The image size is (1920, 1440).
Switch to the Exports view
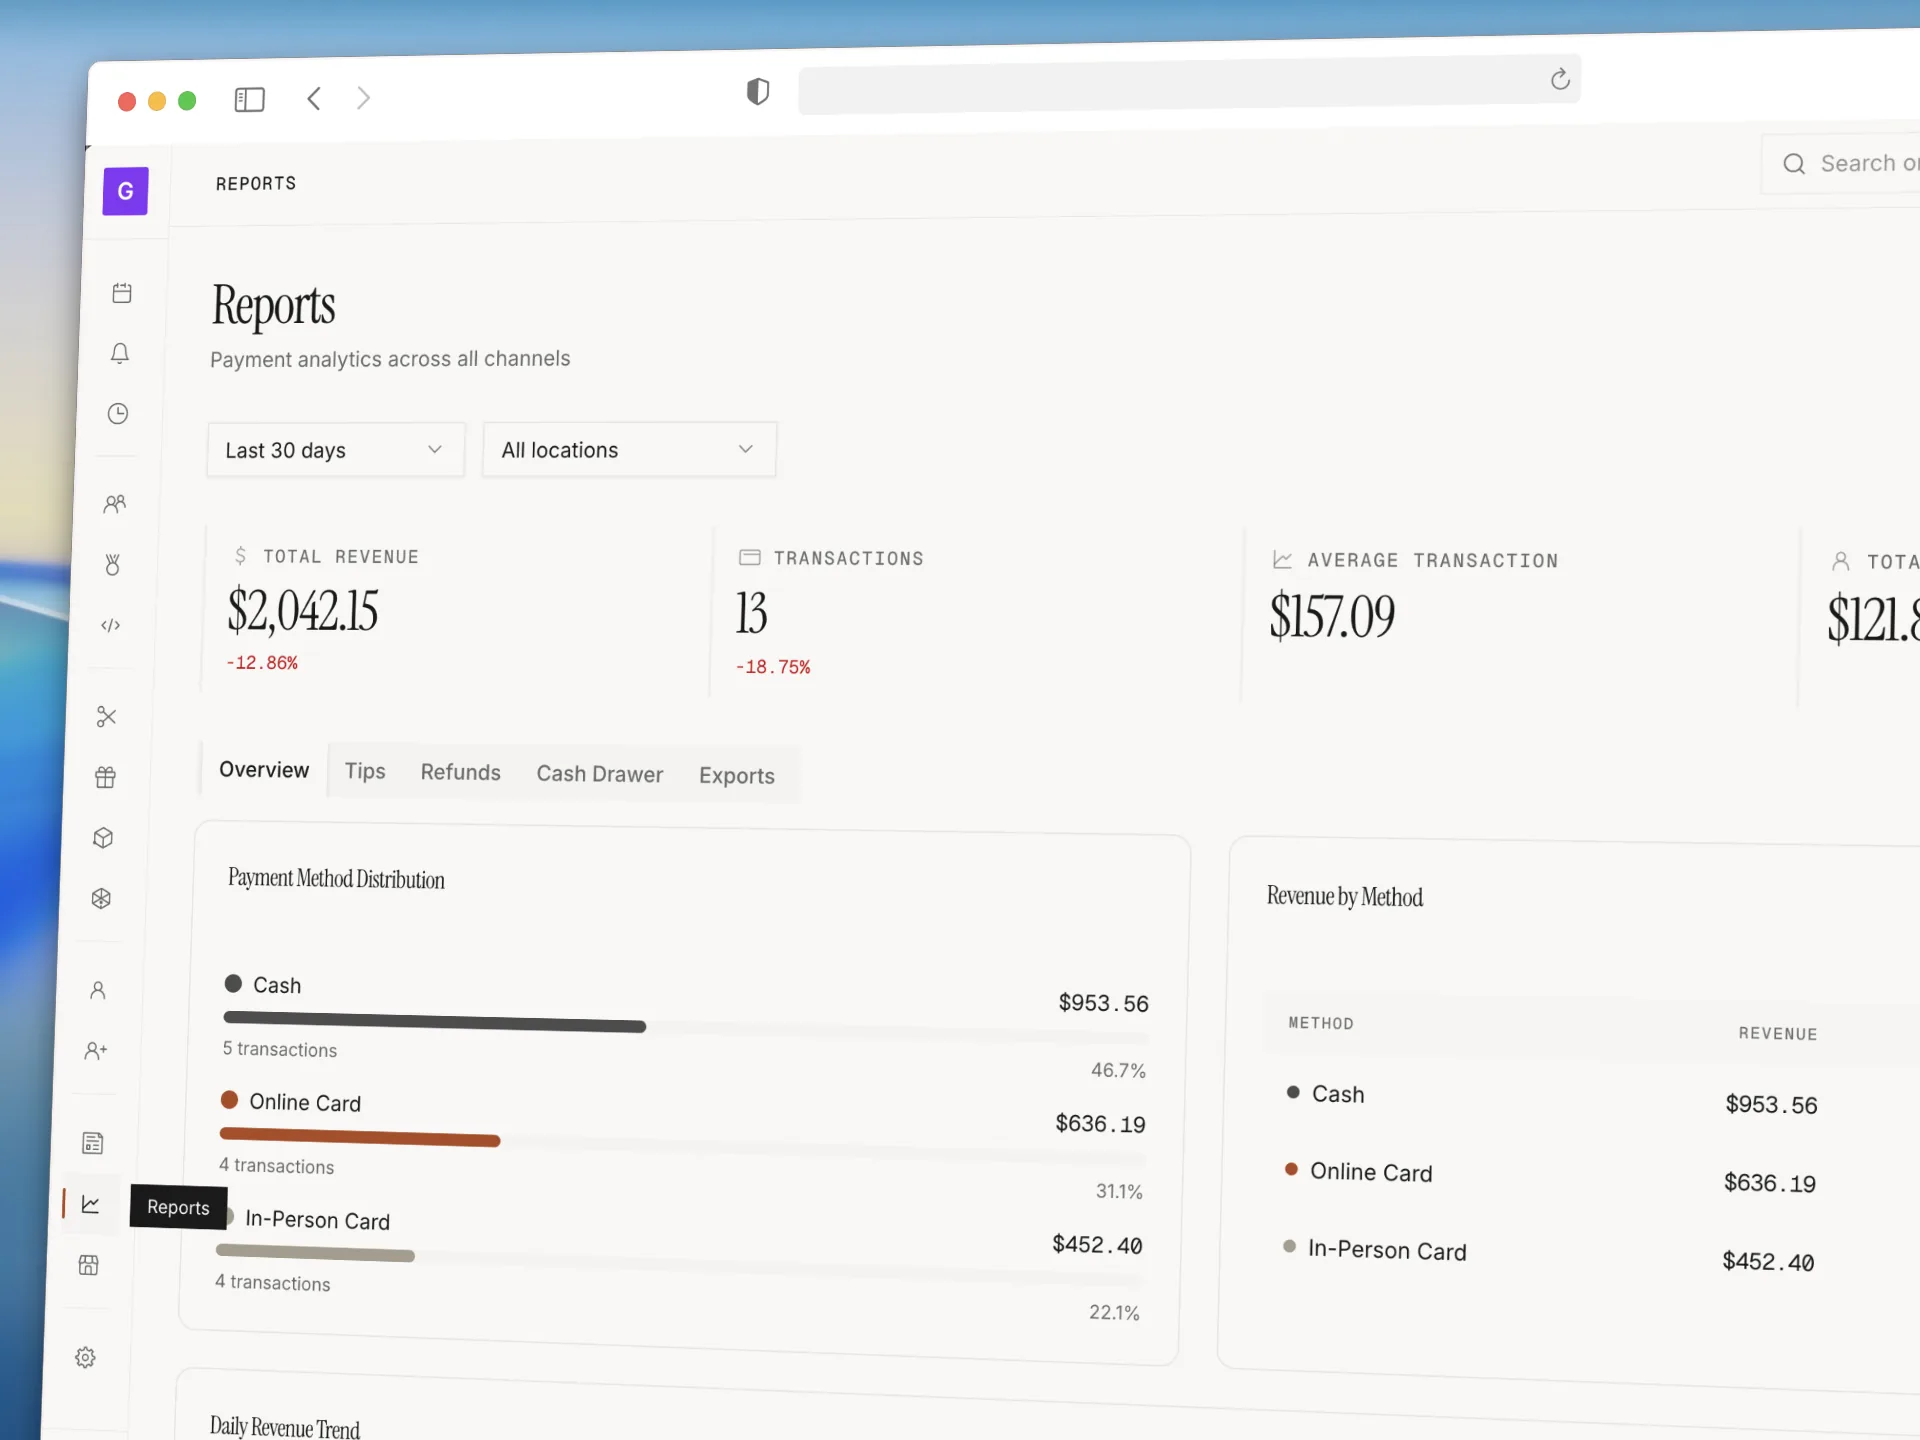737,775
